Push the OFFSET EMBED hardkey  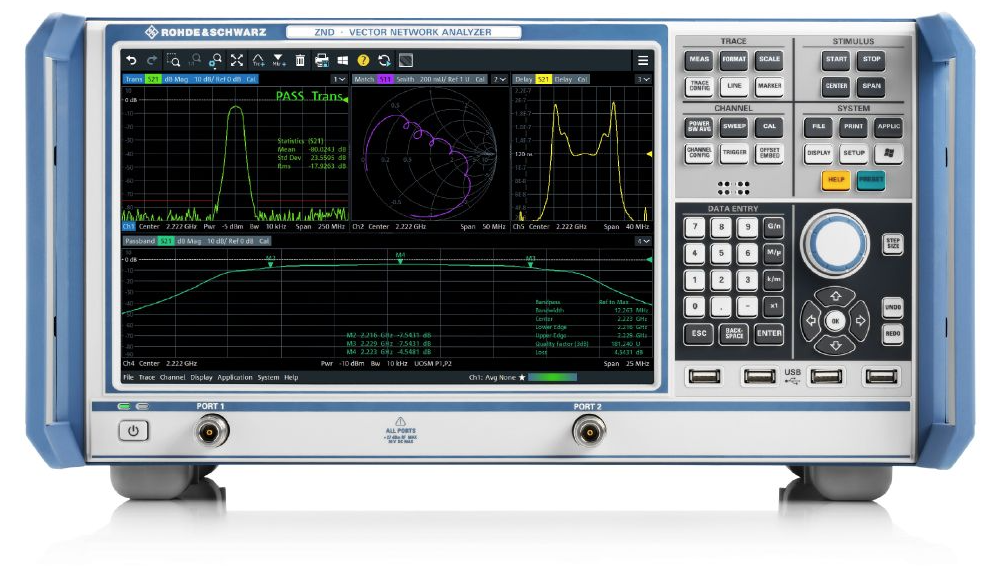pyautogui.click(x=769, y=153)
